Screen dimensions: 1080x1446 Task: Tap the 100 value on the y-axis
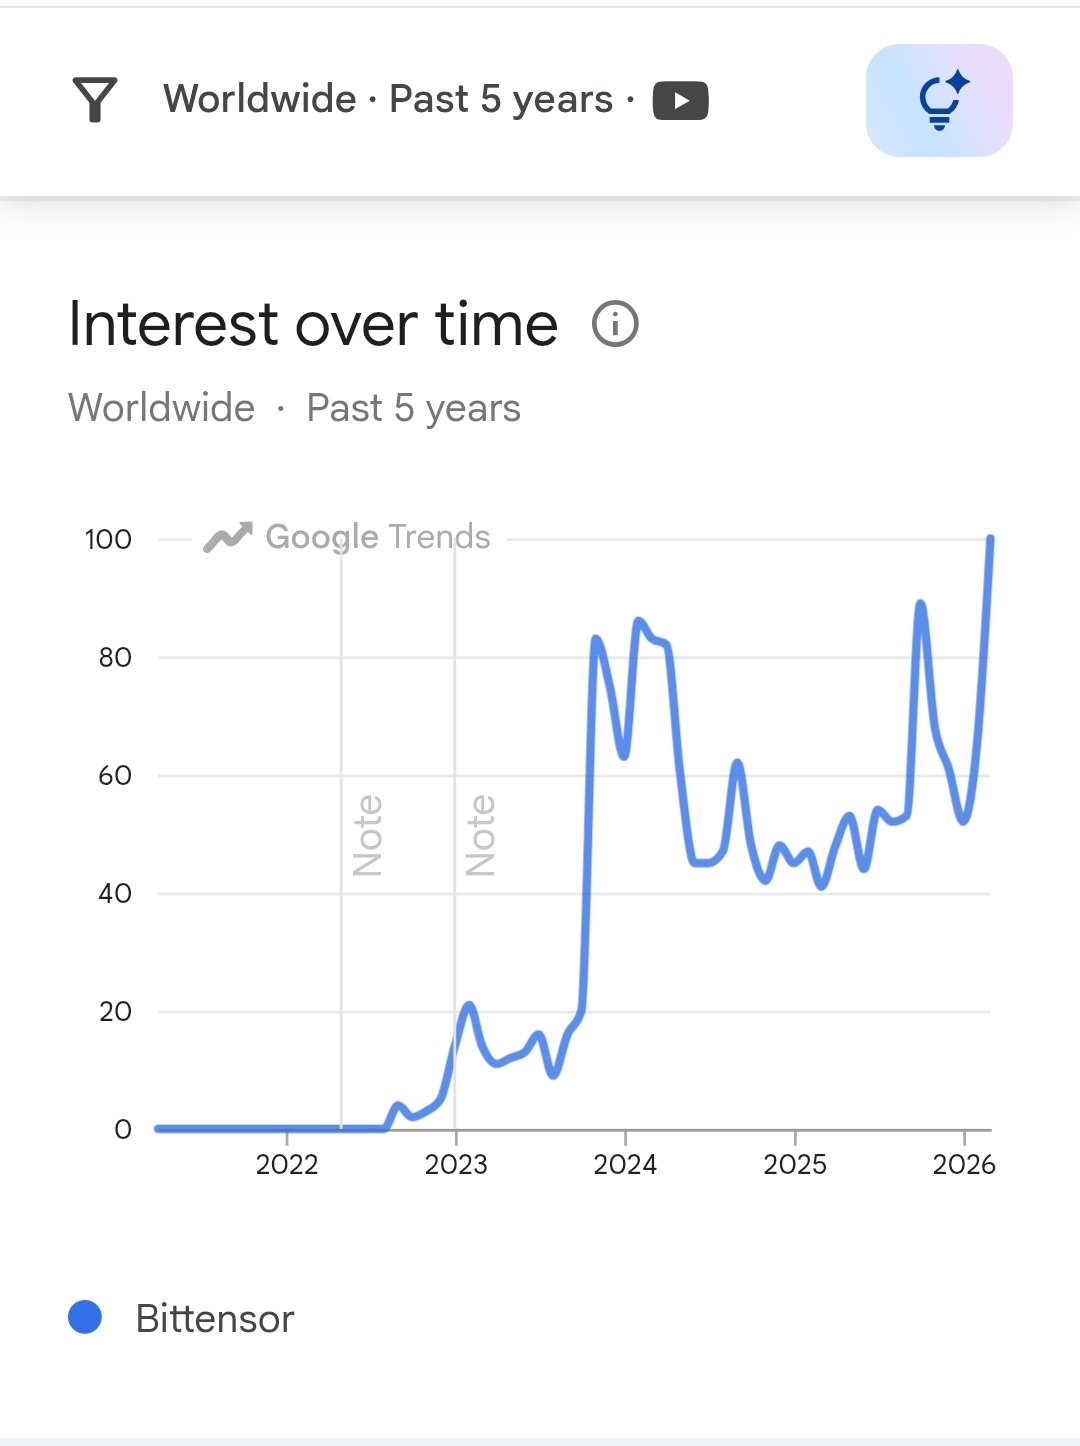coord(108,540)
